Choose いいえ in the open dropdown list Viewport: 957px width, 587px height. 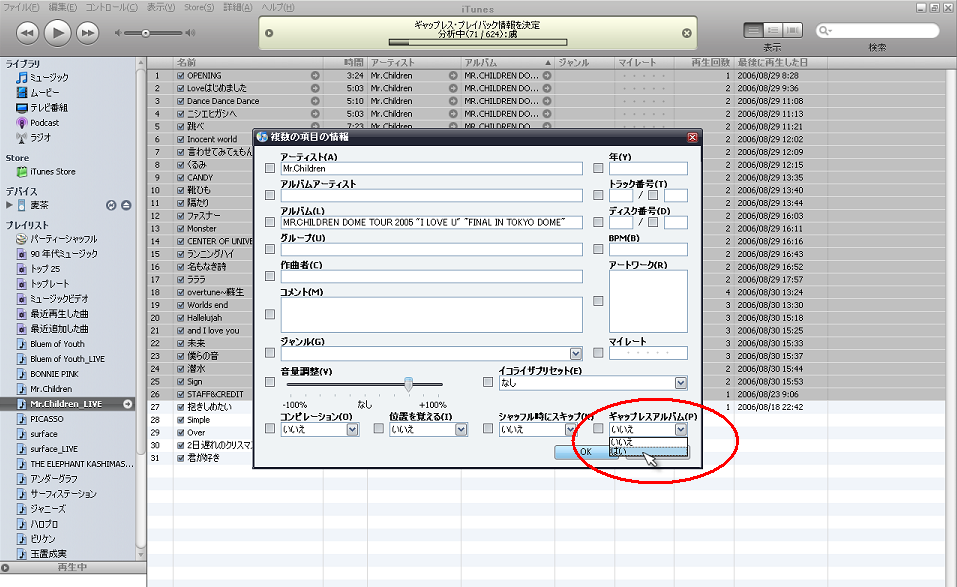649,442
